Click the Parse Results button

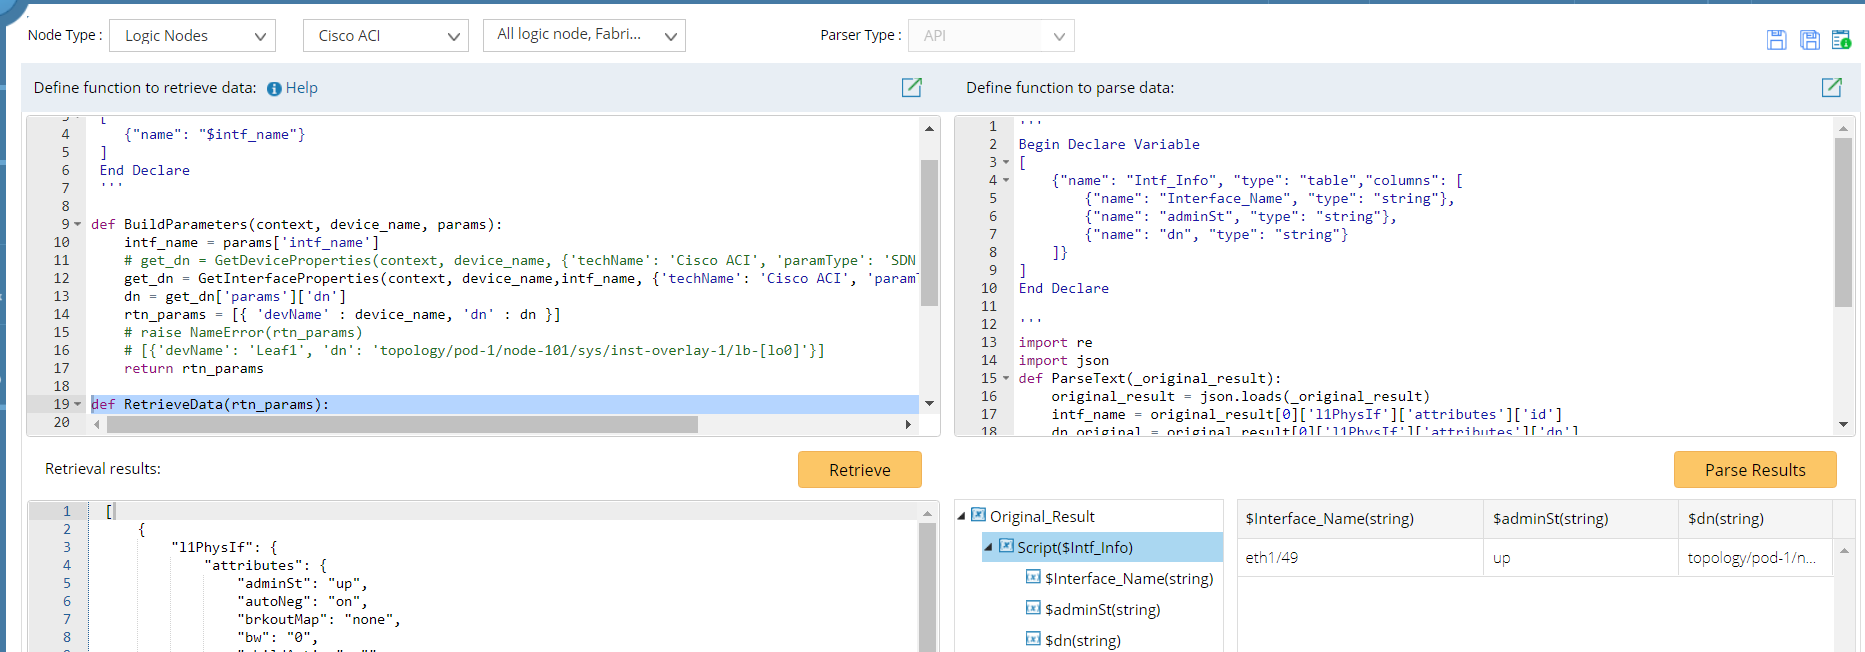click(1754, 470)
